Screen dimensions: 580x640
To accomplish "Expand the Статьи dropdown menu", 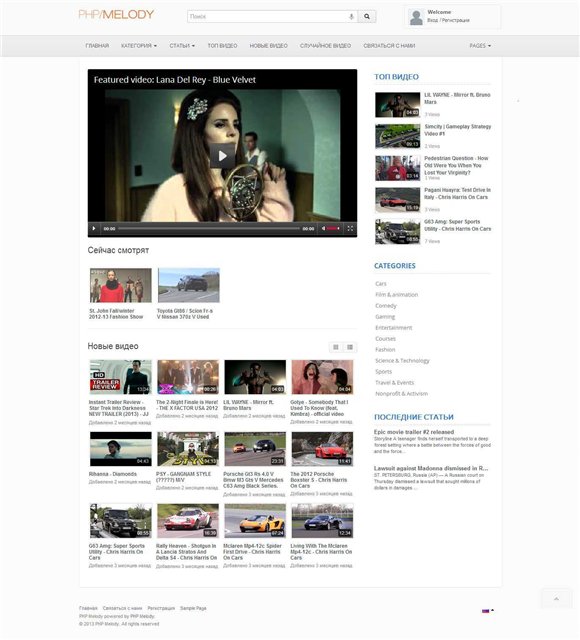I will [182, 46].
